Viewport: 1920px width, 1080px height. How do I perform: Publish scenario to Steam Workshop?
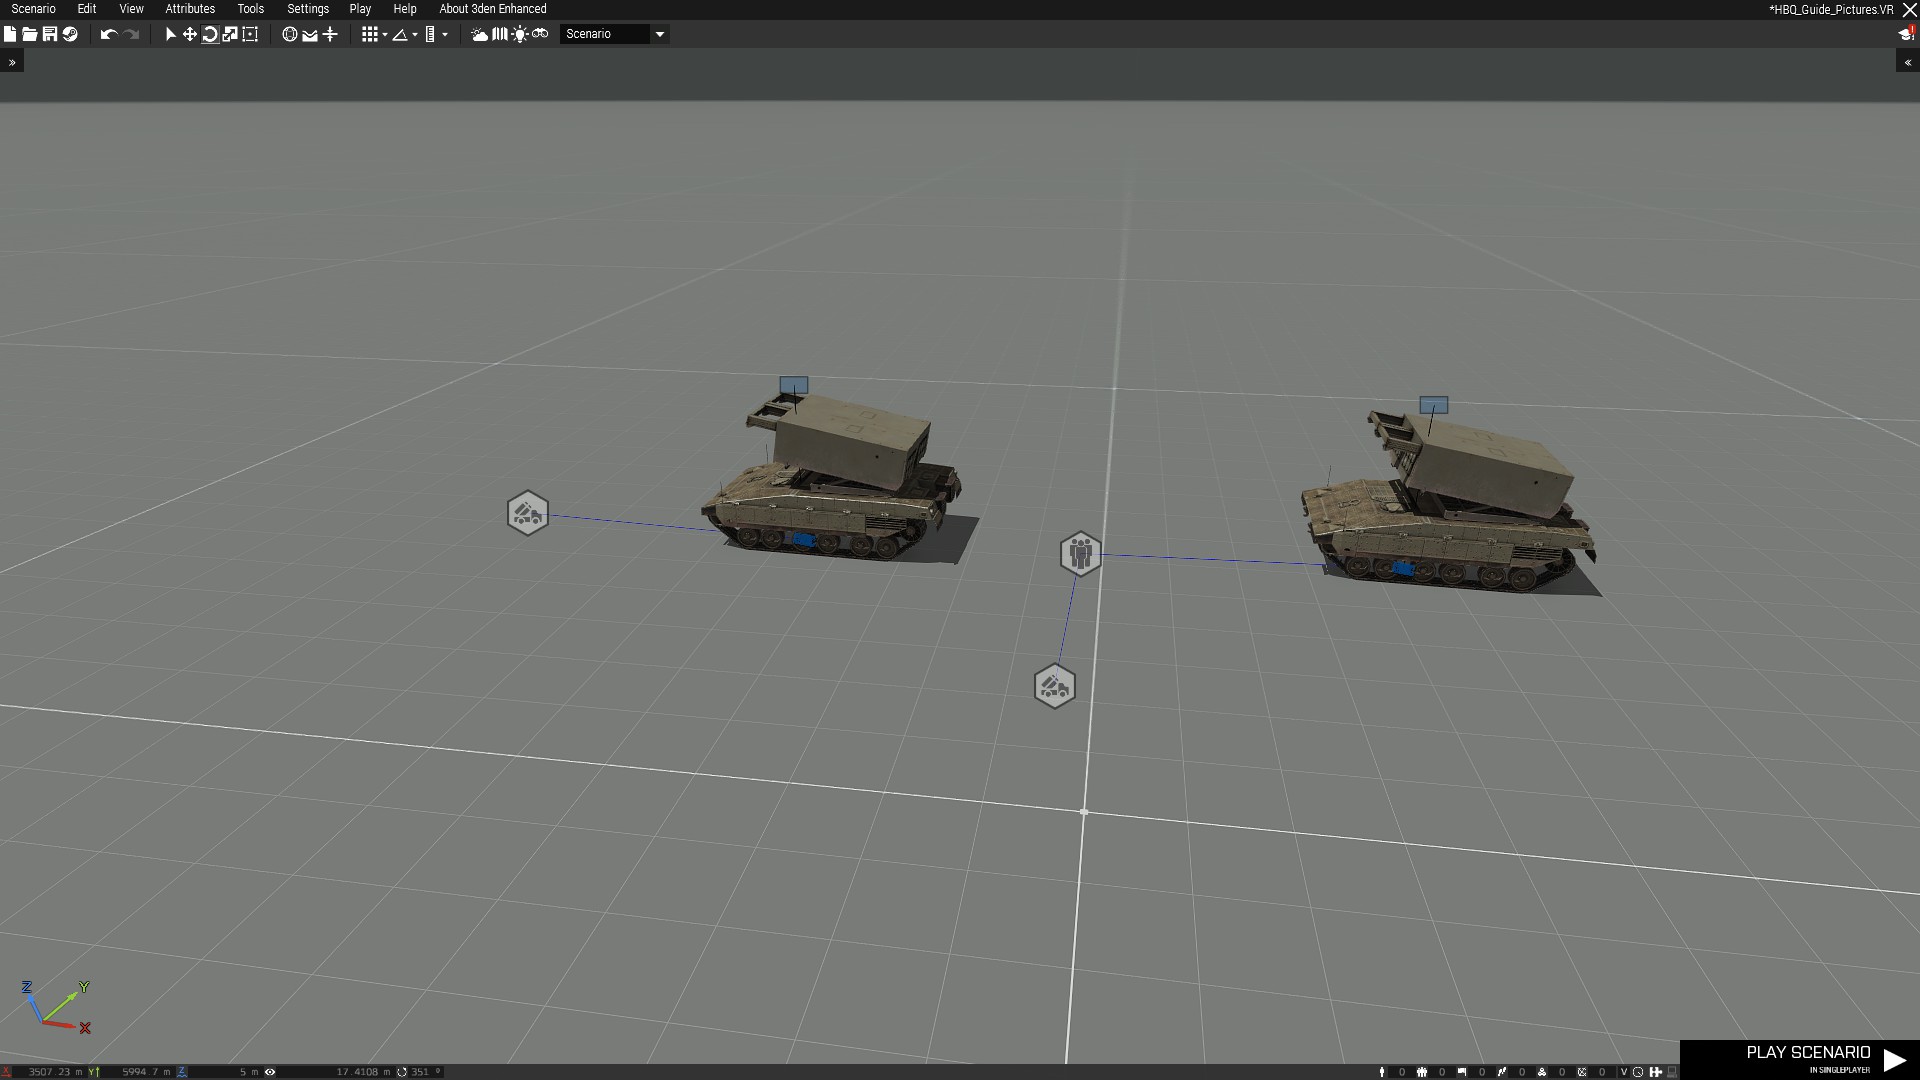pos(70,34)
